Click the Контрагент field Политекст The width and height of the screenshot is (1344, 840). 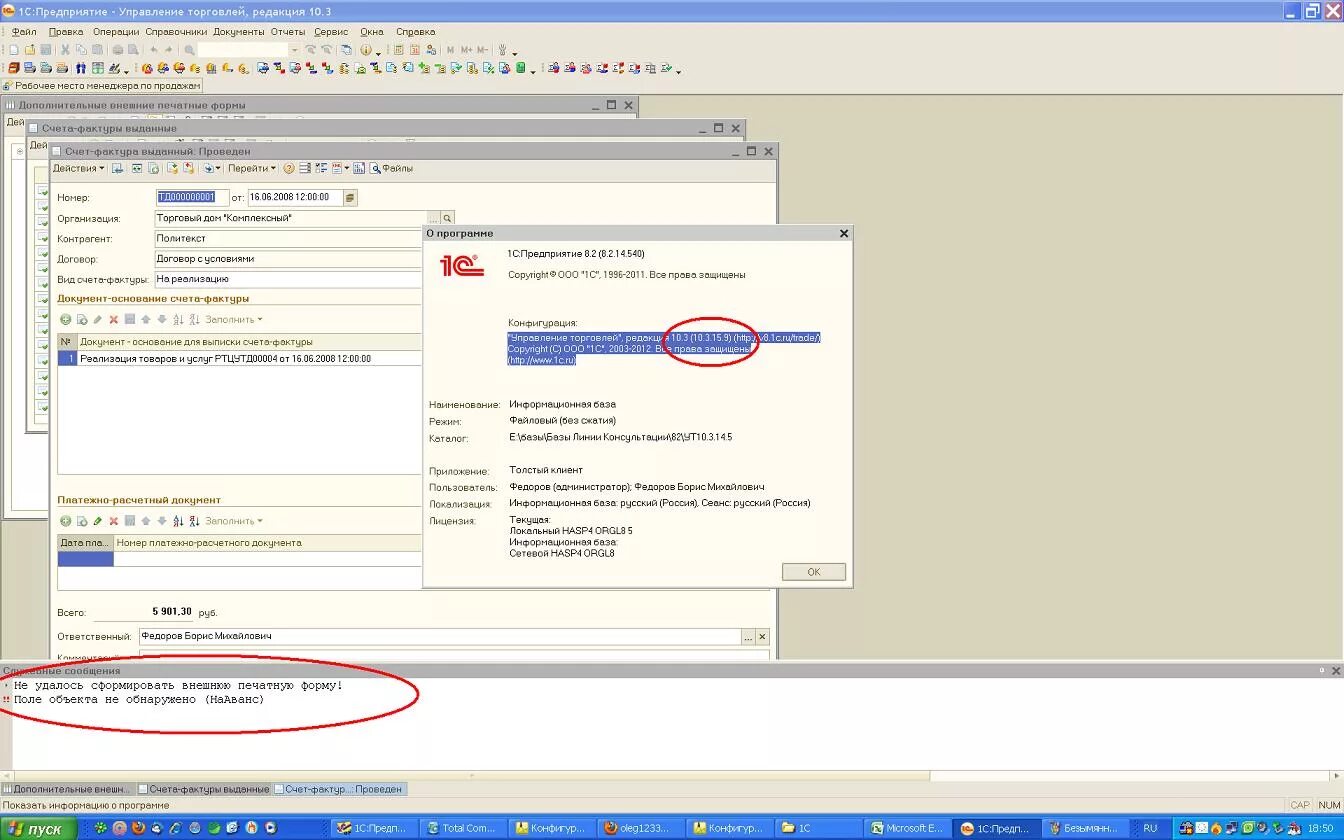[288, 239]
